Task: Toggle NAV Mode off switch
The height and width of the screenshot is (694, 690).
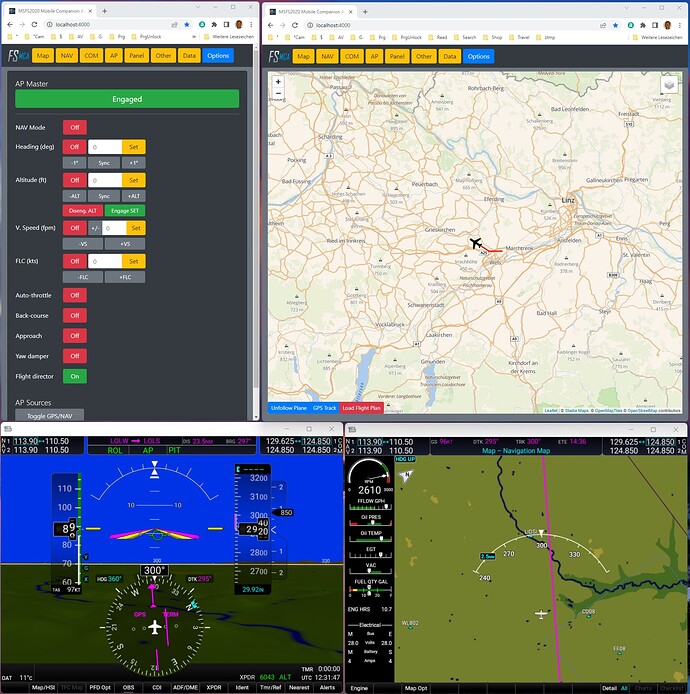Action: click(75, 128)
